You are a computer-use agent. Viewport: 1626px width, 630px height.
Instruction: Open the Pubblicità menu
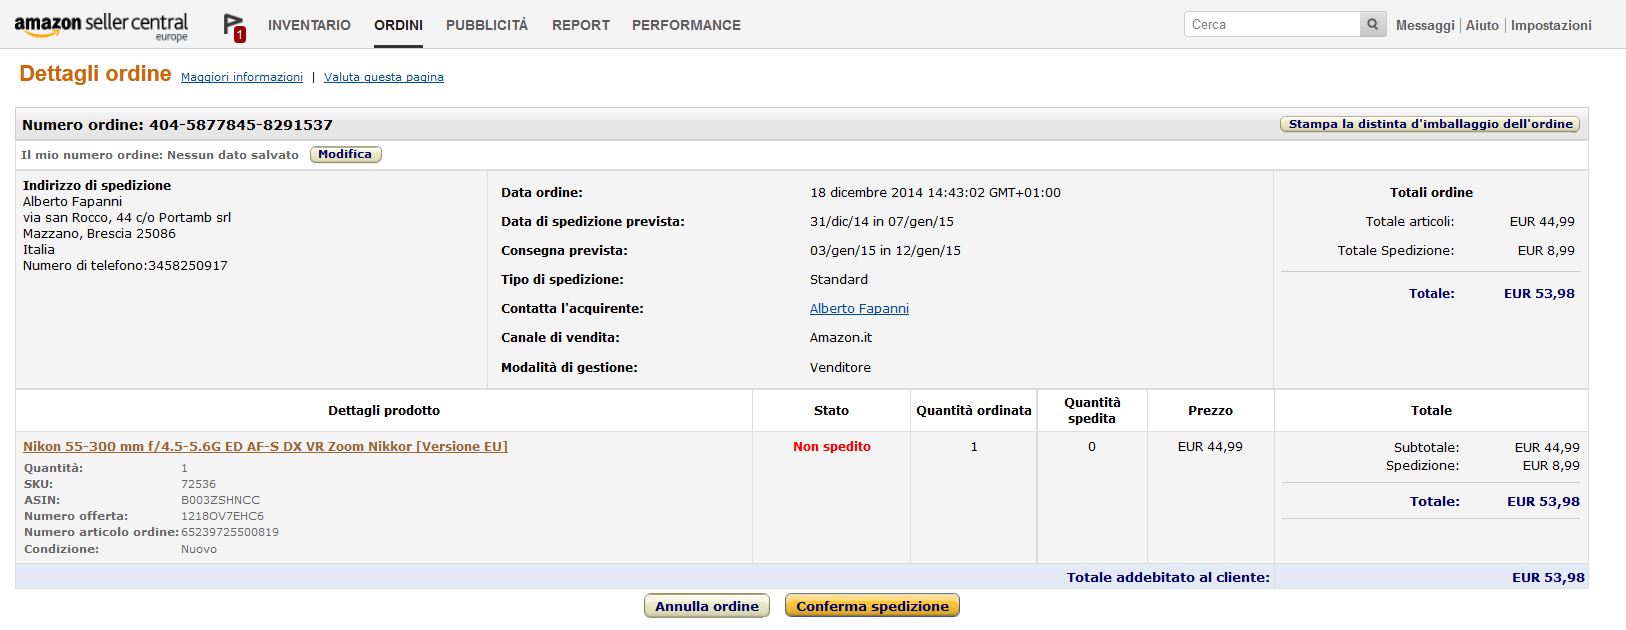coord(487,25)
